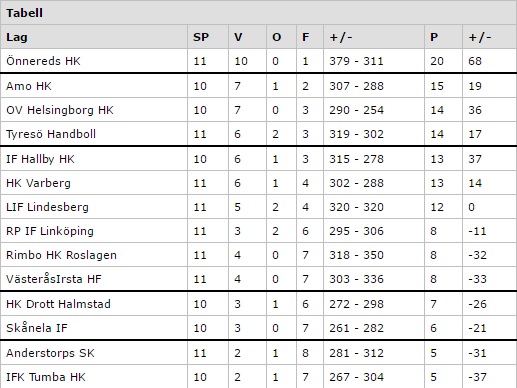Click the Tabell title bar

258,13
